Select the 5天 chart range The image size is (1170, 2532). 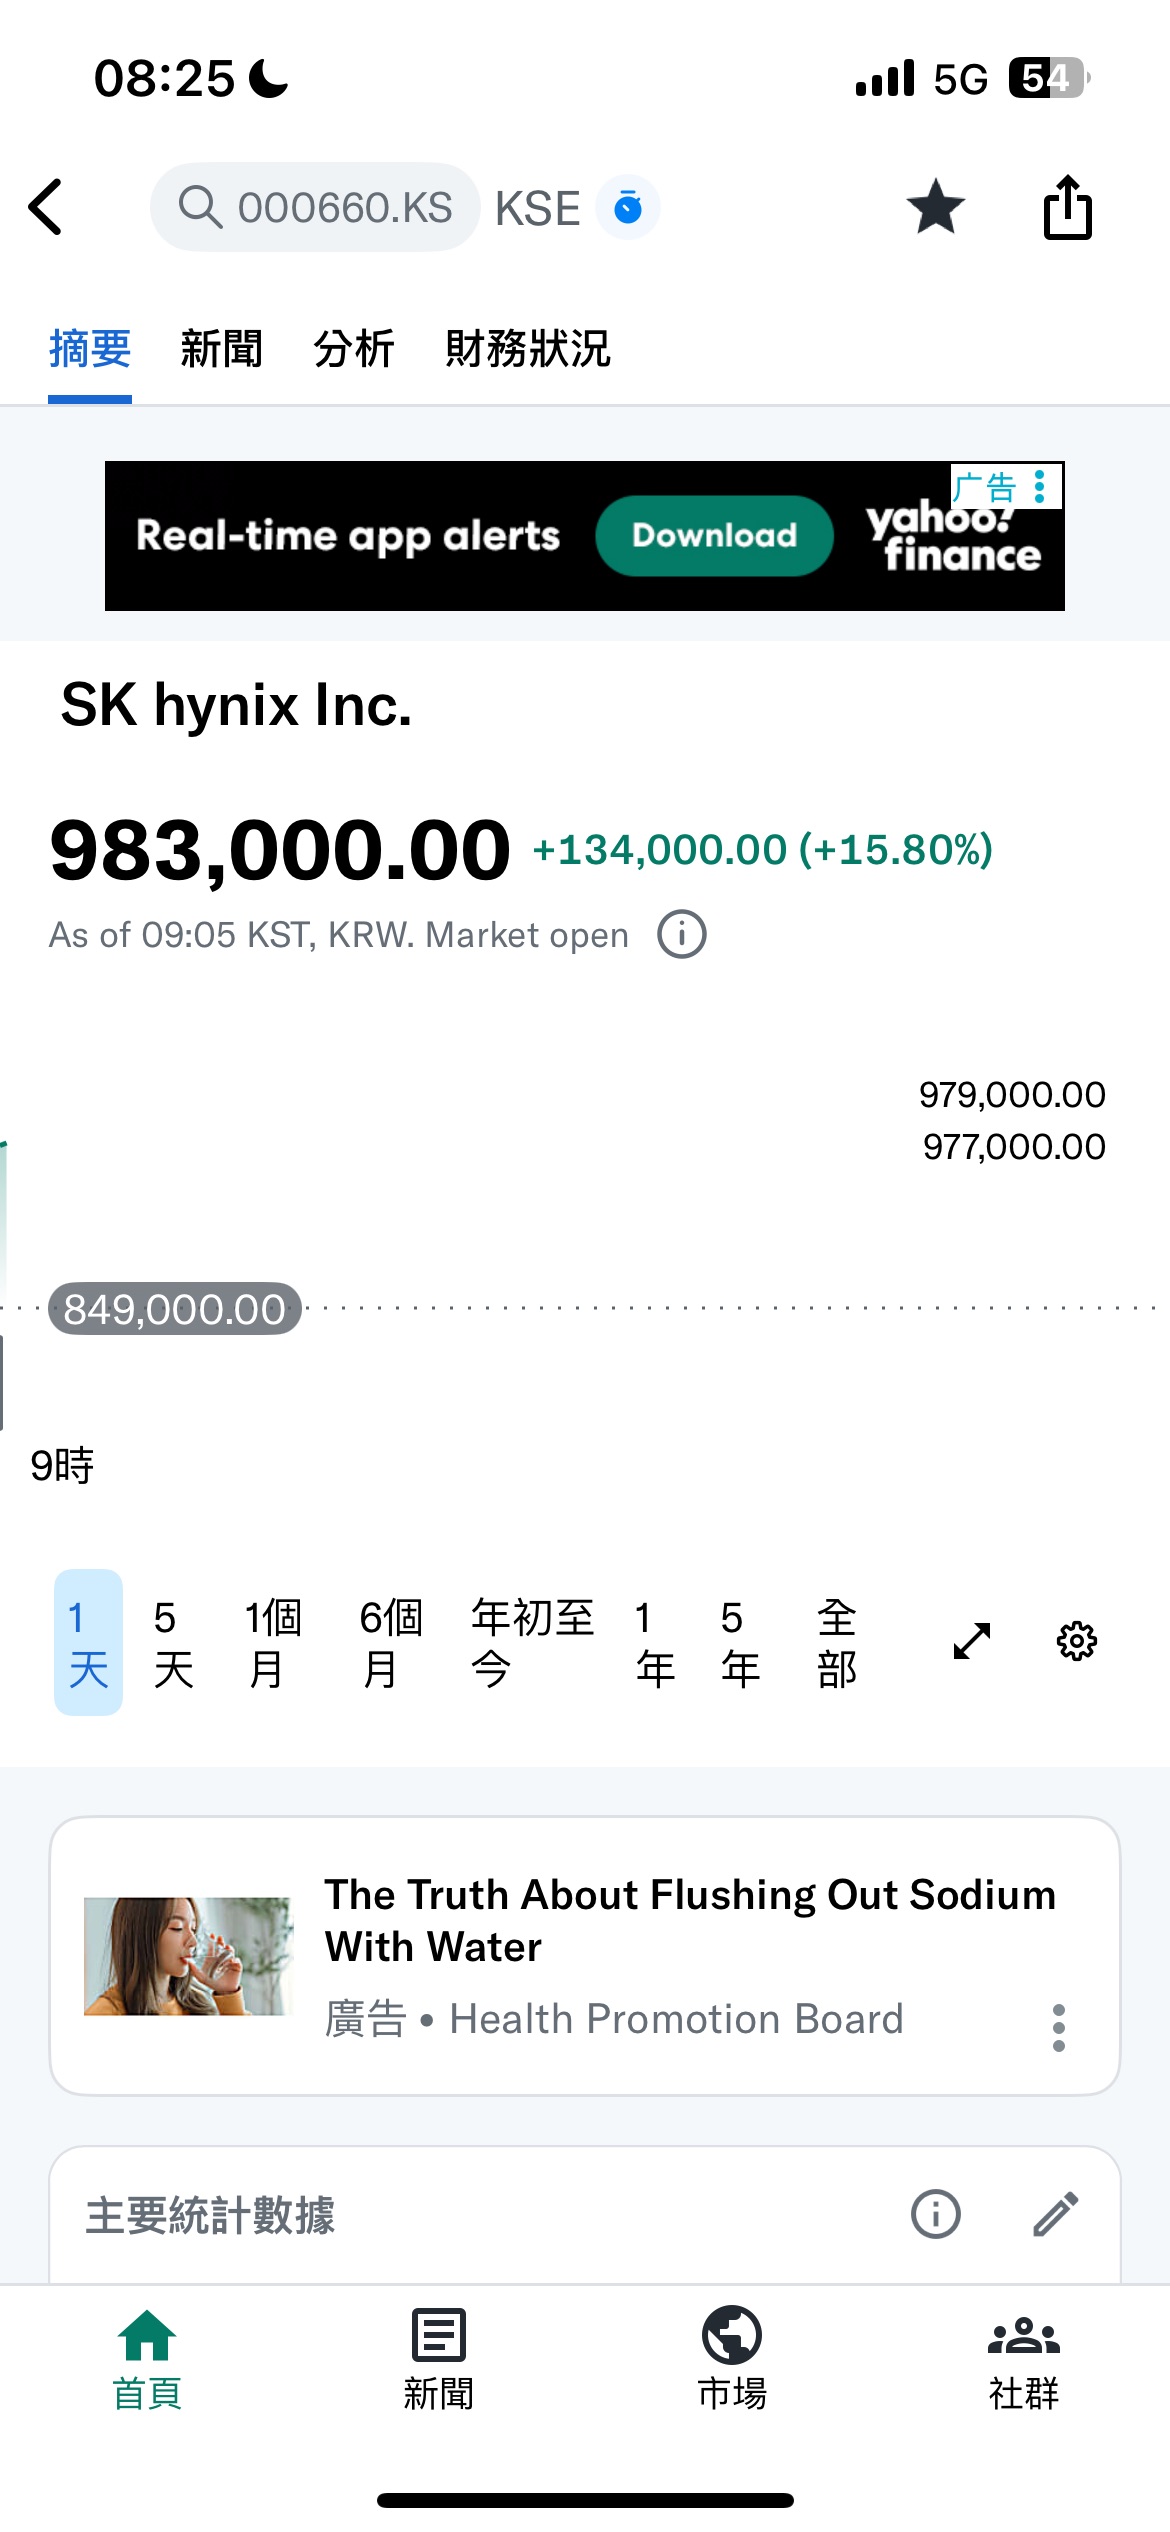point(173,1643)
